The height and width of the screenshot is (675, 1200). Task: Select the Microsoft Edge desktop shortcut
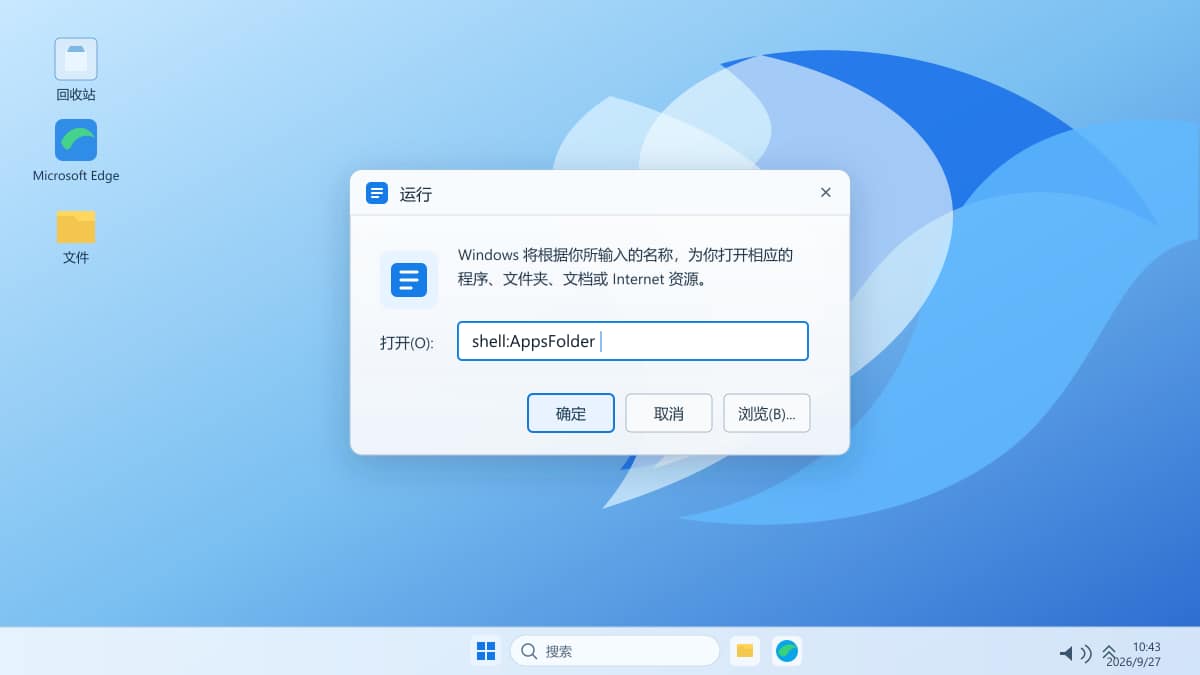[x=76, y=151]
